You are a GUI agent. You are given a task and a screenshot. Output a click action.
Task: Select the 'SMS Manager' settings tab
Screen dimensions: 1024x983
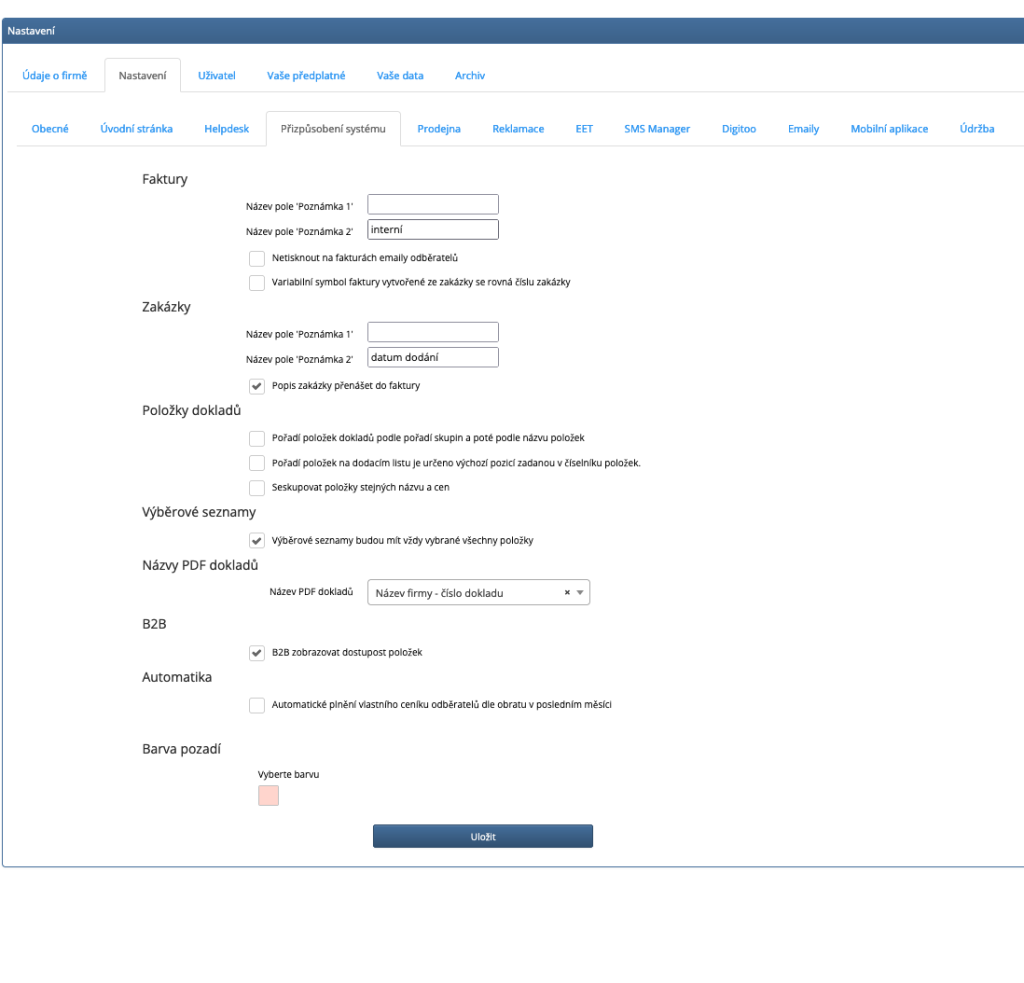[x=657, y=129]
